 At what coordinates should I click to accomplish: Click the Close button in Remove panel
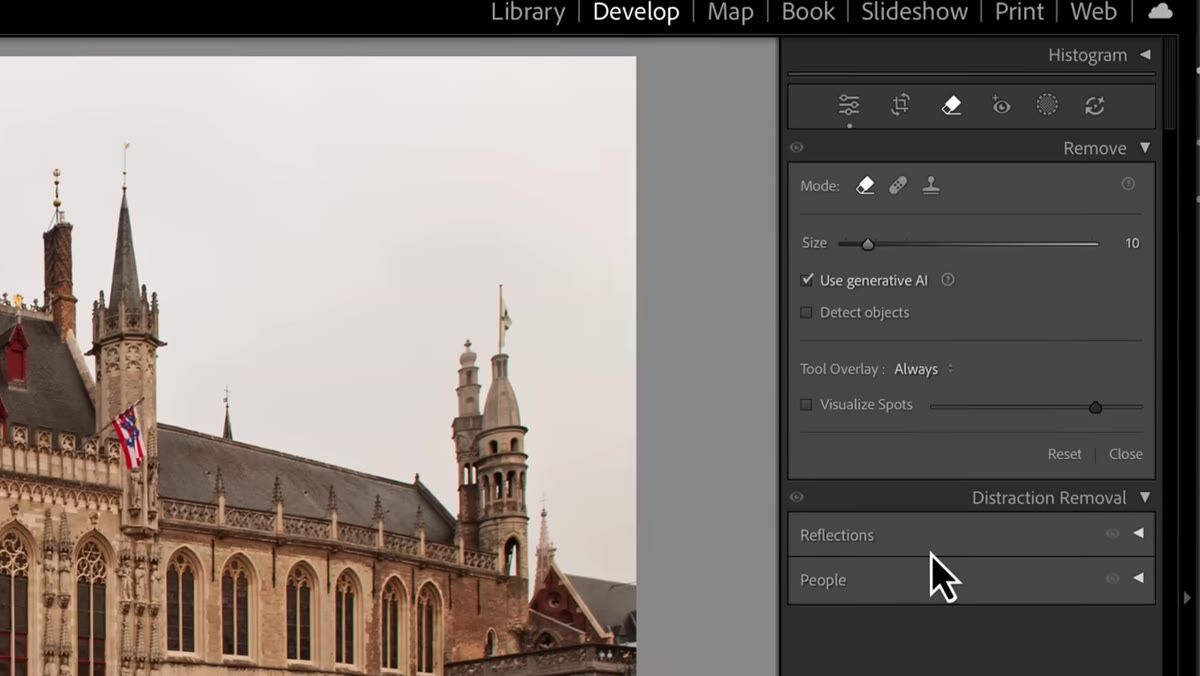[1125, 454]
